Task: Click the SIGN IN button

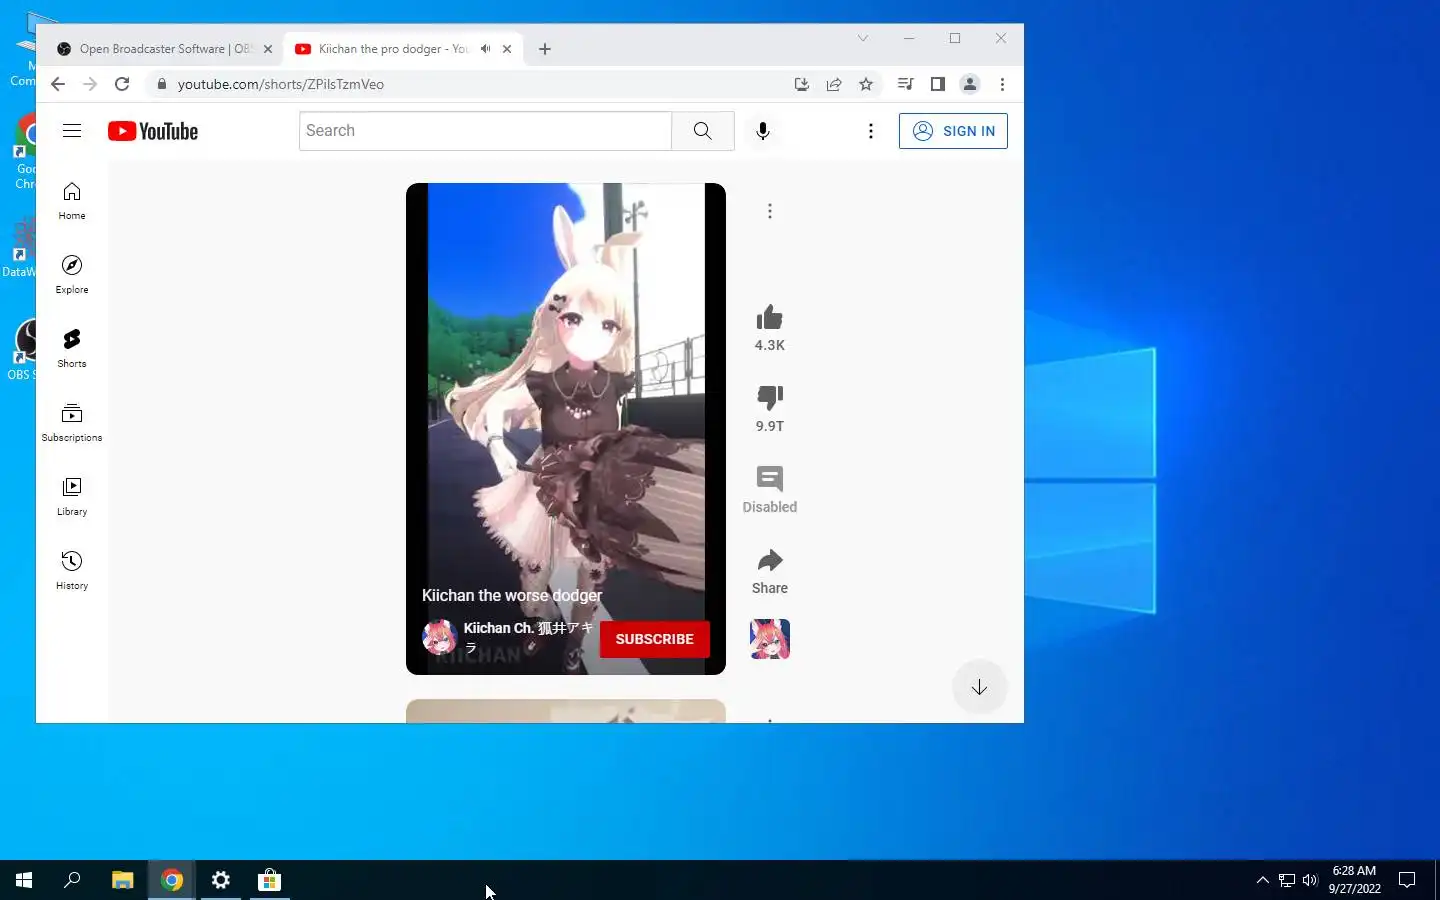Action: (x=953, y=131)
